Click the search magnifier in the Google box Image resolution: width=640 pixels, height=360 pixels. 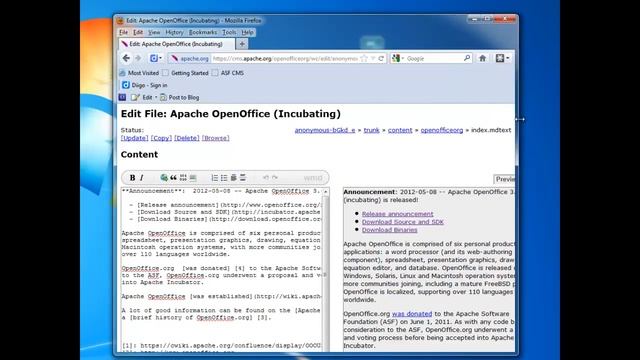(467, 58)
